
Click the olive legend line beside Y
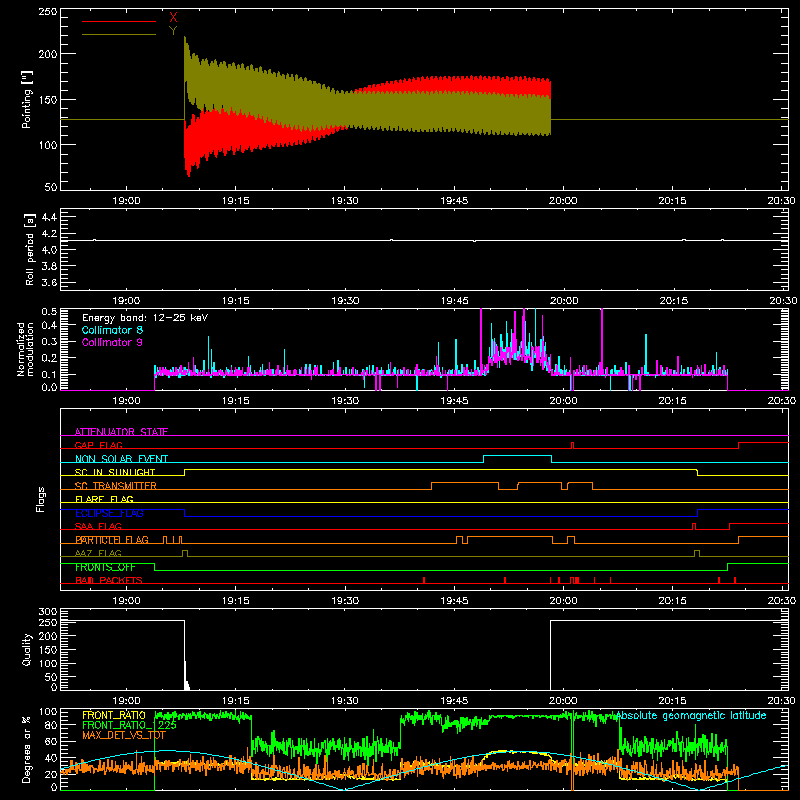[x=119, y=34]
